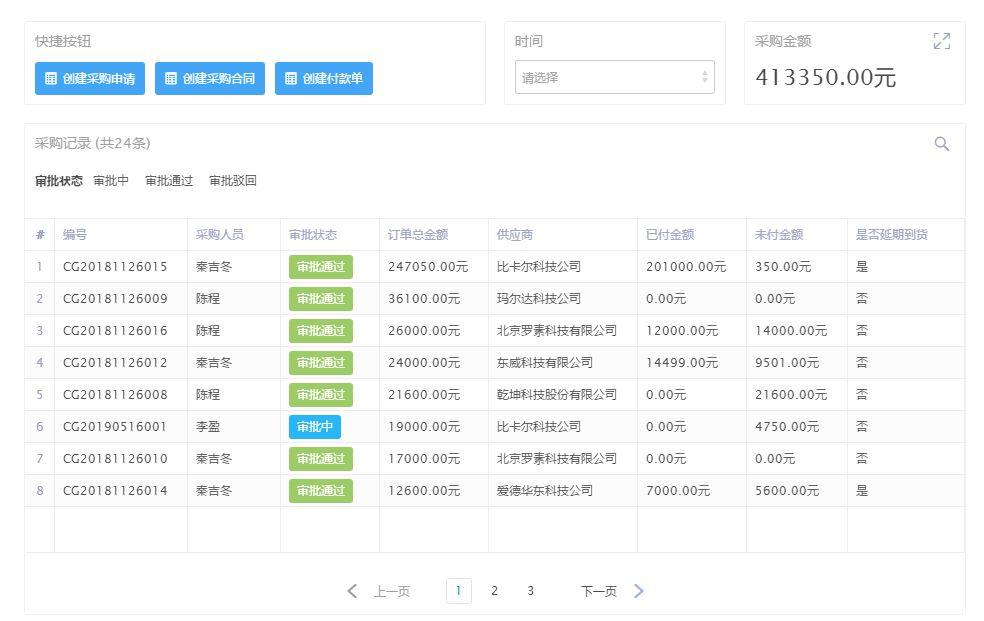This screenshot has height=621, width=984.
Task: Click the 是否延期到货 column header
Action: click(x=892, y=235)
